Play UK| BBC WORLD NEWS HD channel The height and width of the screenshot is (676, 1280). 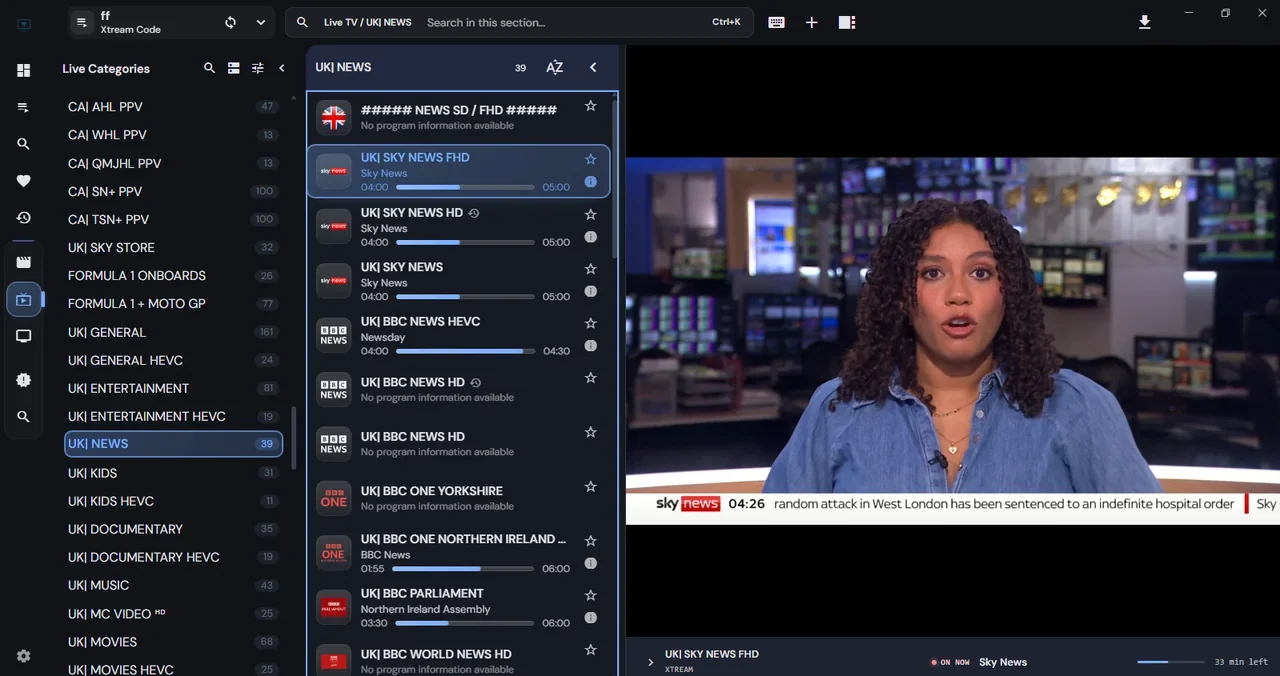(459, 660)
